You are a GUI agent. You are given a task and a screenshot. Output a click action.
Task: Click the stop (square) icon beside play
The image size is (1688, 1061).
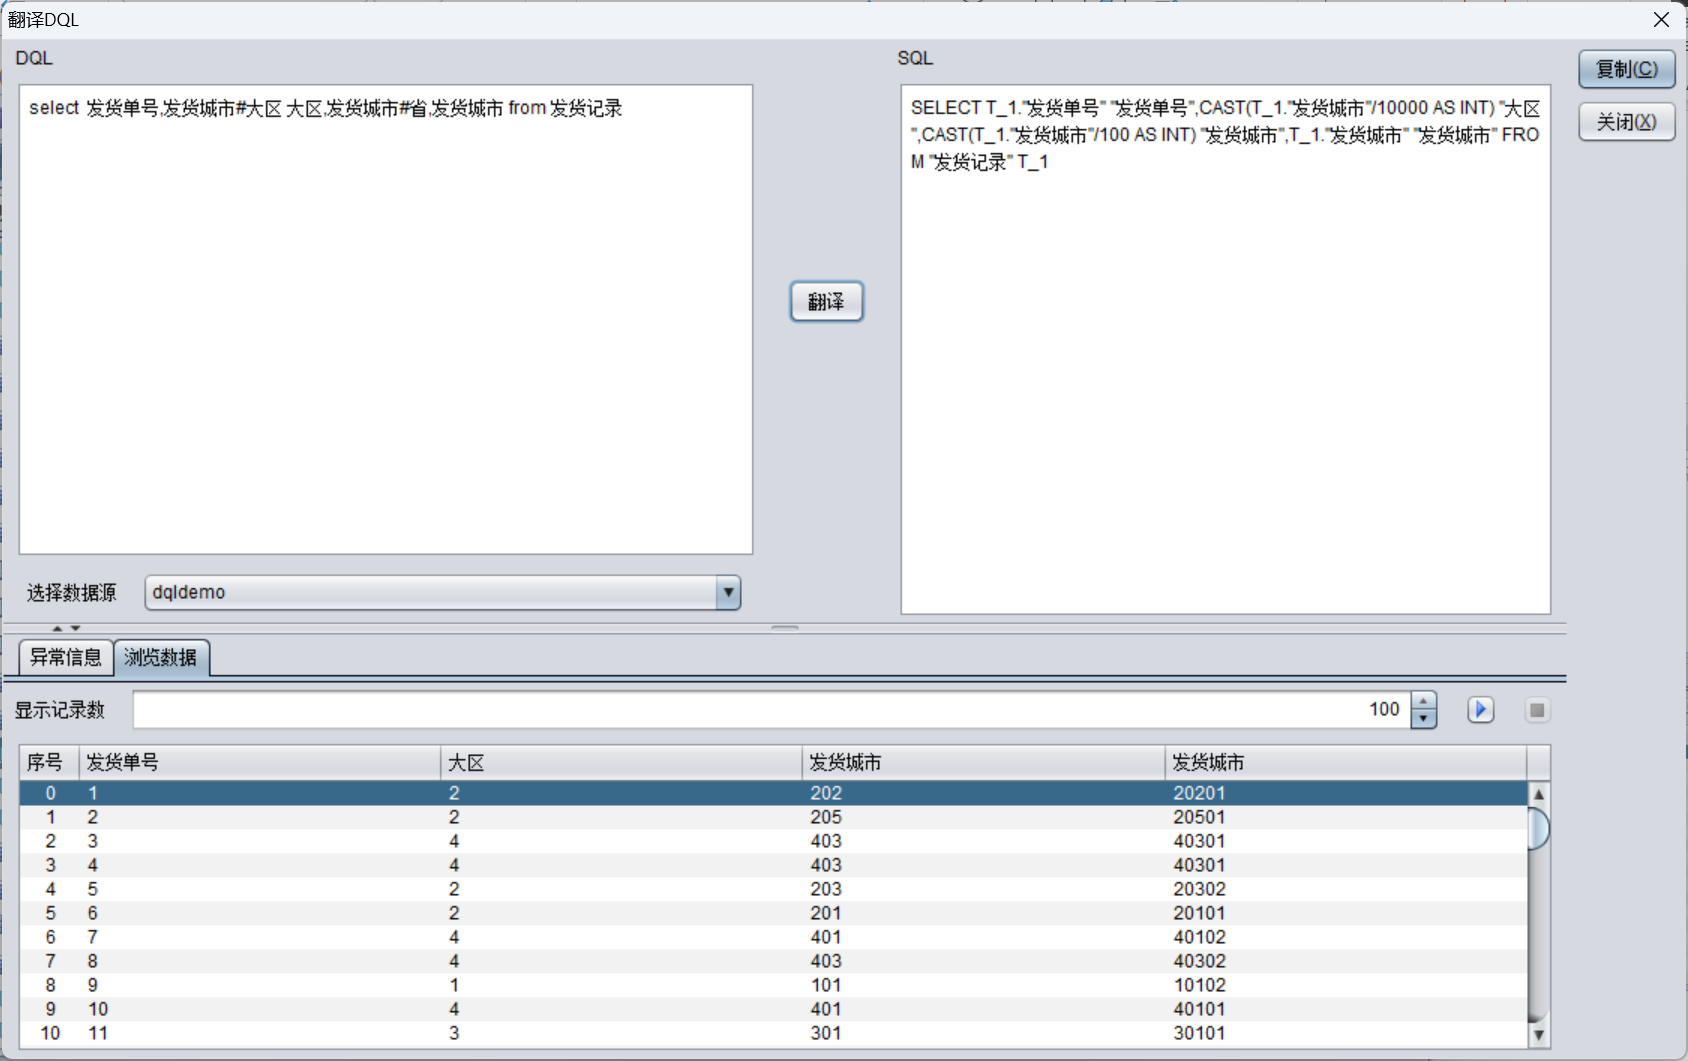coord(1537,710)
